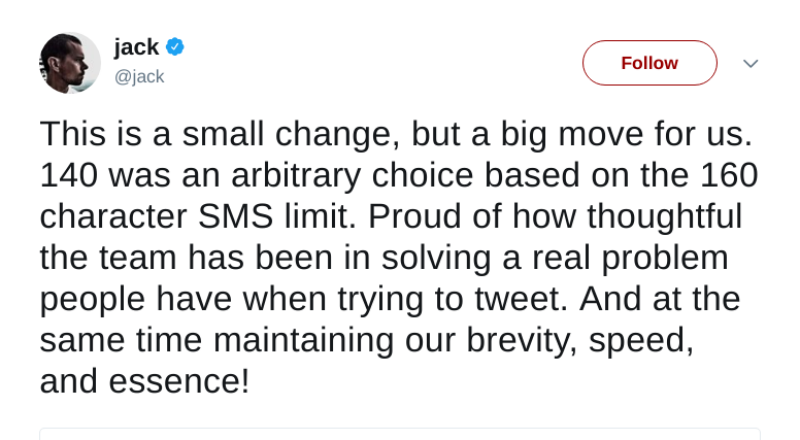Viewport: 800px width, 440px height.
Task: Follow the jack account
Action: coord(649,63)
